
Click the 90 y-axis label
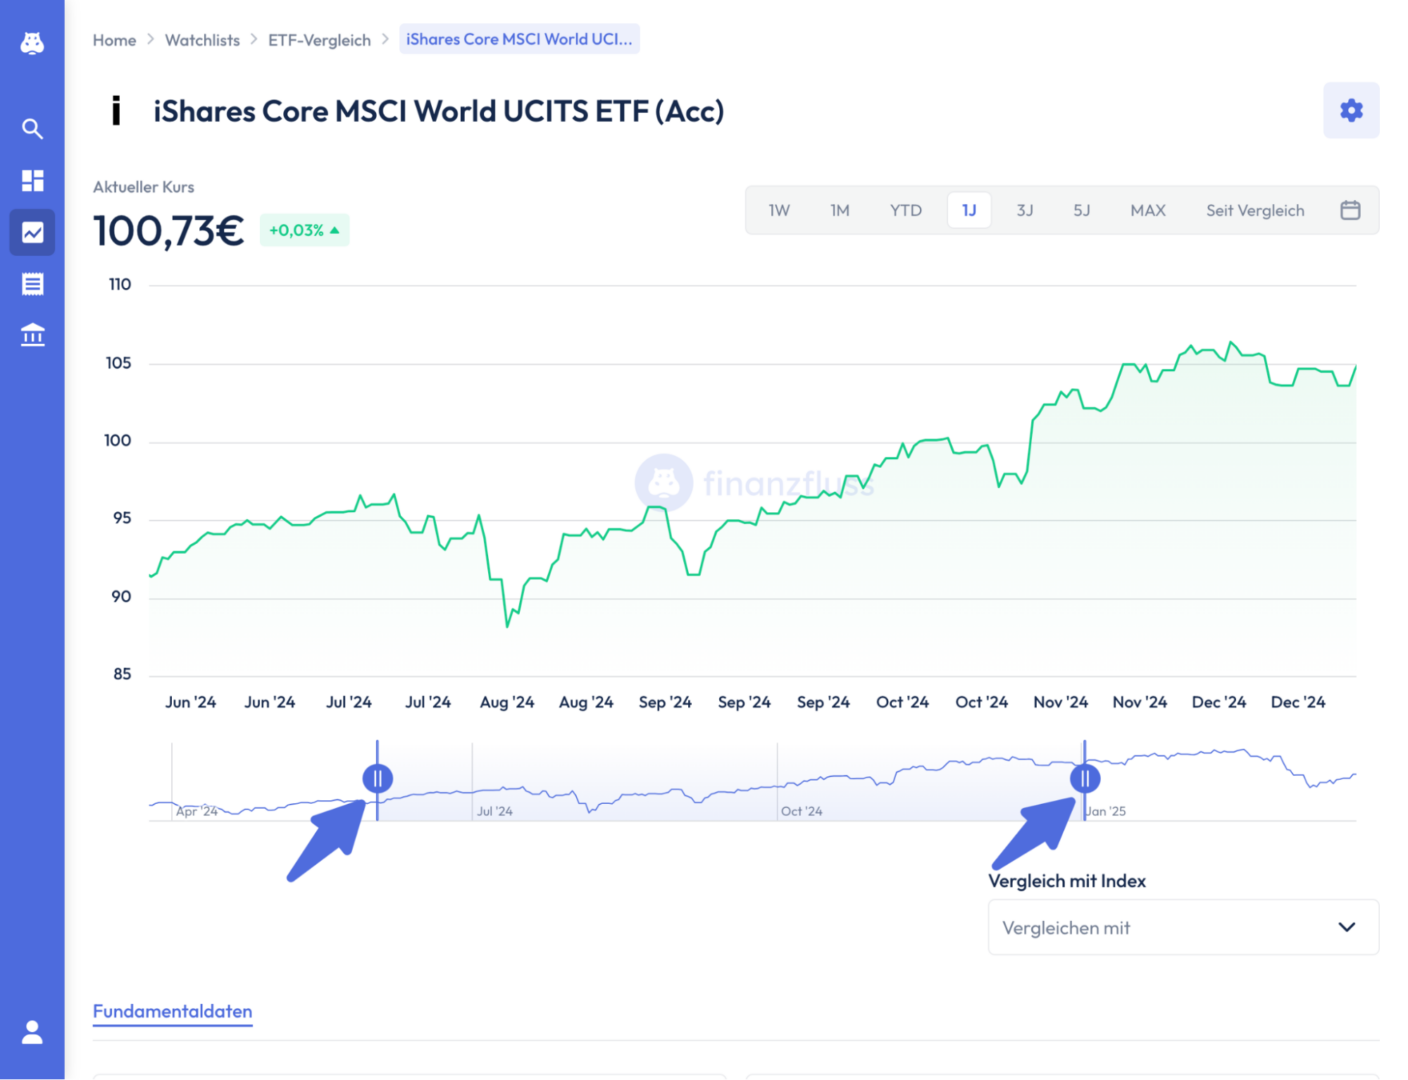click(120, 597)
